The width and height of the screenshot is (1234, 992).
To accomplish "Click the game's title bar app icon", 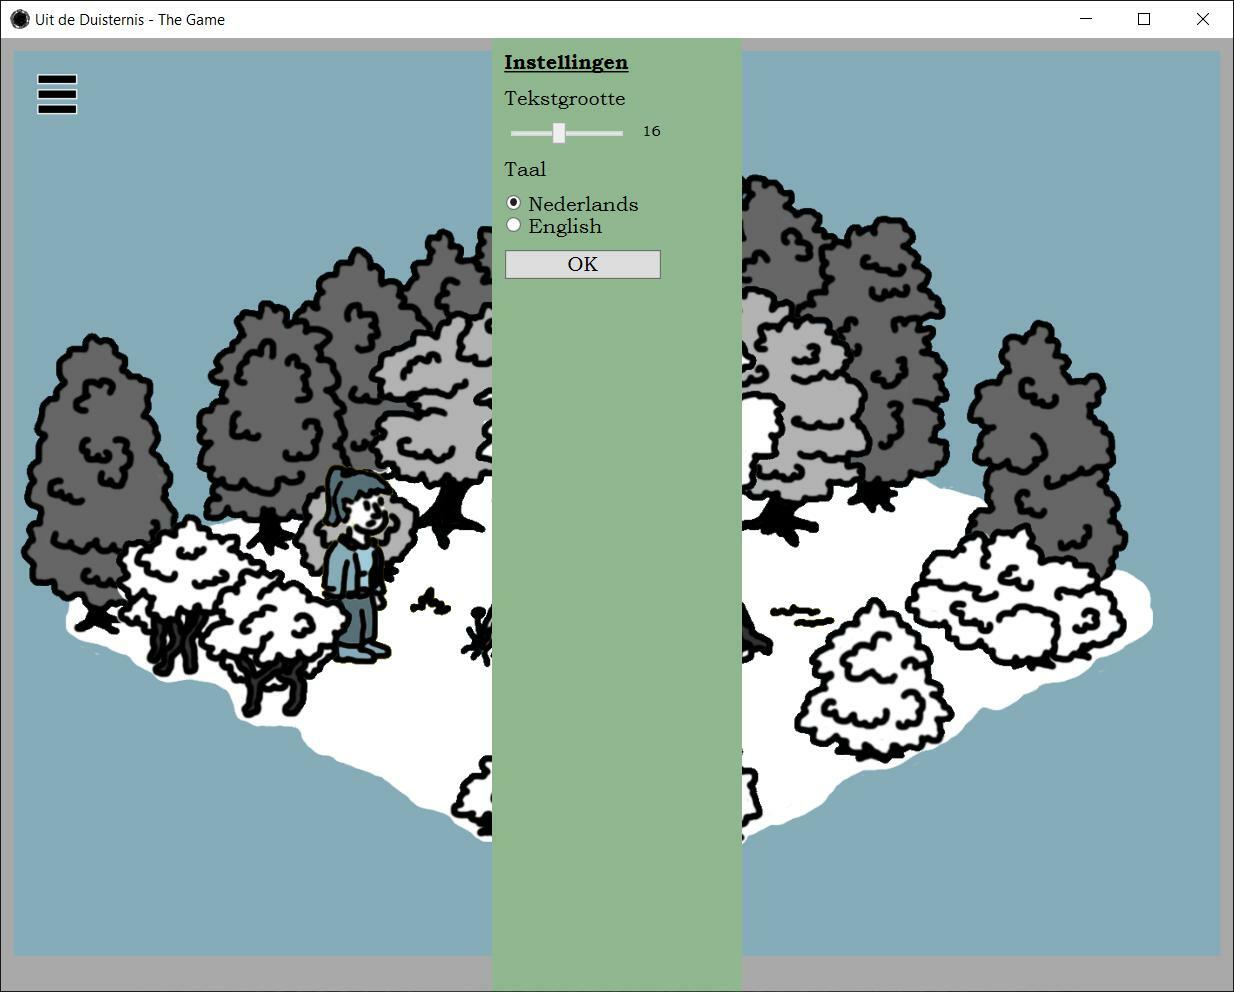I will pyautogui.click(x=19, y=19).
